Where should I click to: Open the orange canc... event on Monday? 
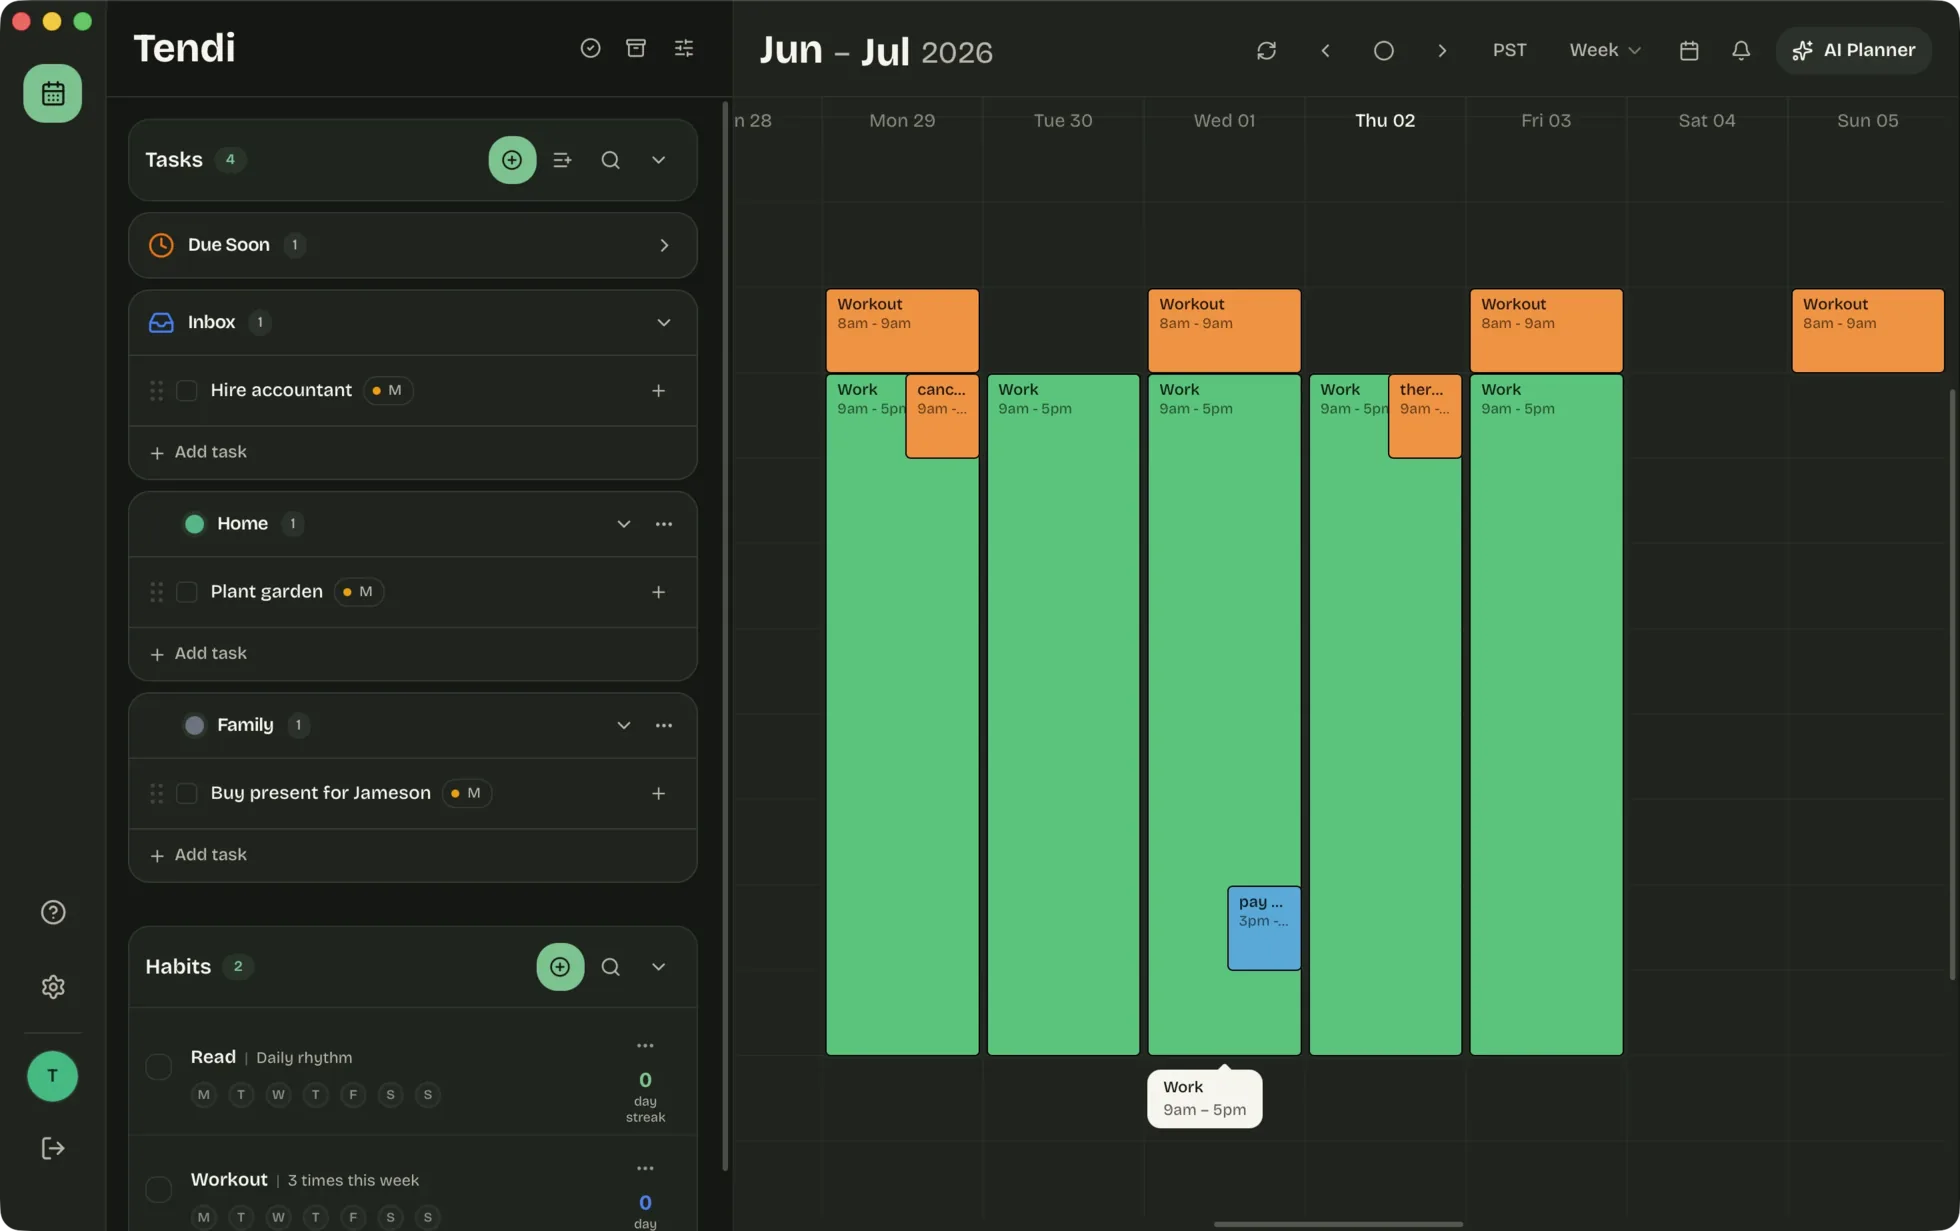click(942, 416)
